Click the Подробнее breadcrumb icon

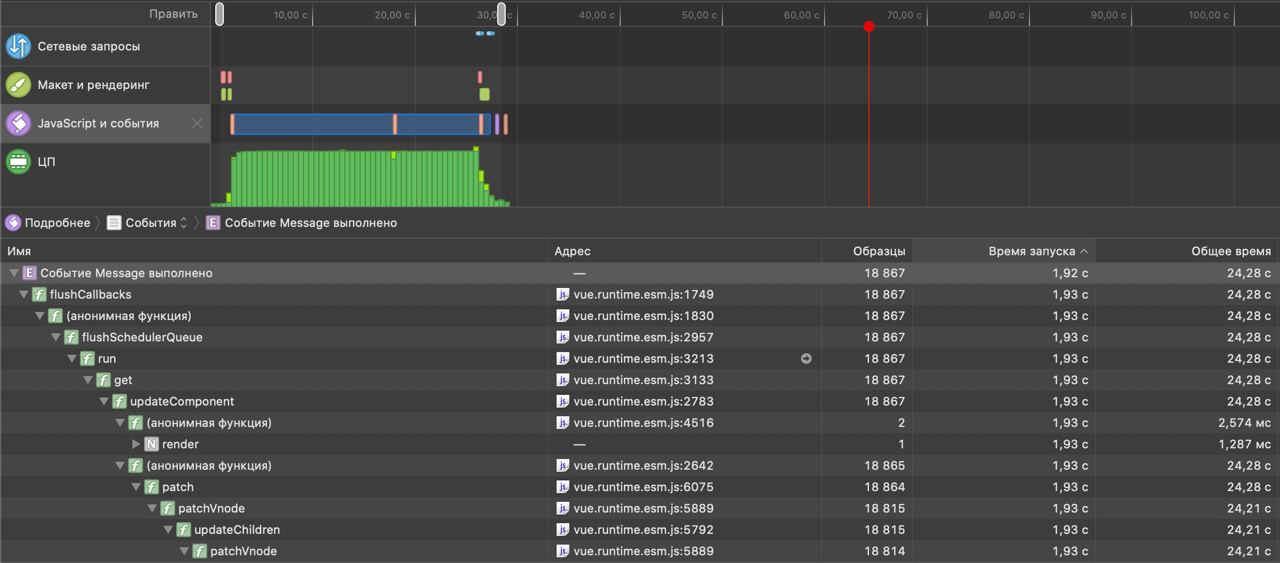coord(13,223)
